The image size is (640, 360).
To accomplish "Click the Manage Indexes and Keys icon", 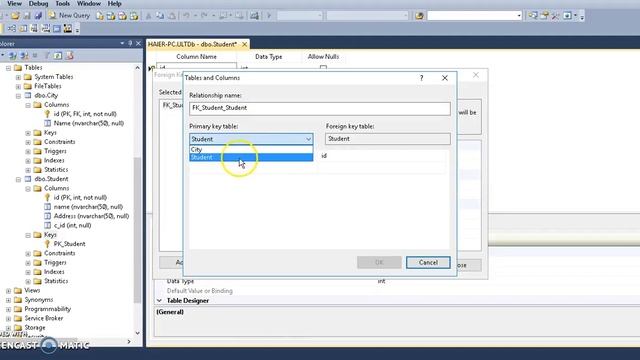I will [23, 29].
